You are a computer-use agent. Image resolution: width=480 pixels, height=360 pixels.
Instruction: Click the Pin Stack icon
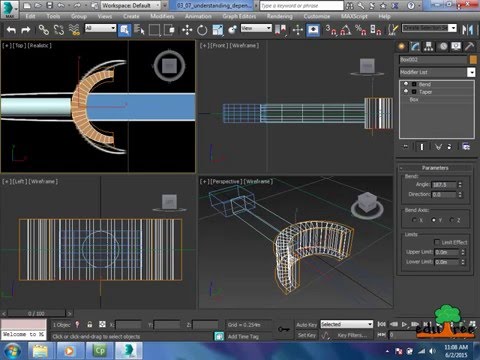pos(406,147)
